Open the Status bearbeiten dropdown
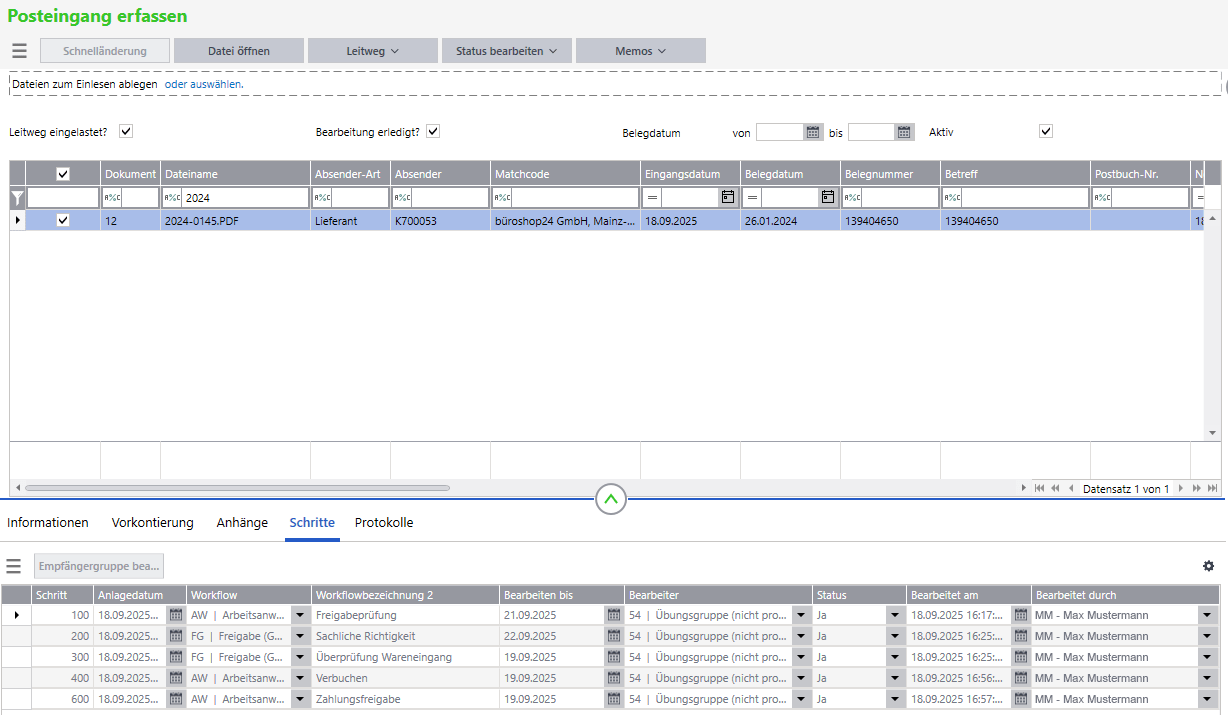Image resolution: width=1228 pixels, height=715 pixels. 506,51
